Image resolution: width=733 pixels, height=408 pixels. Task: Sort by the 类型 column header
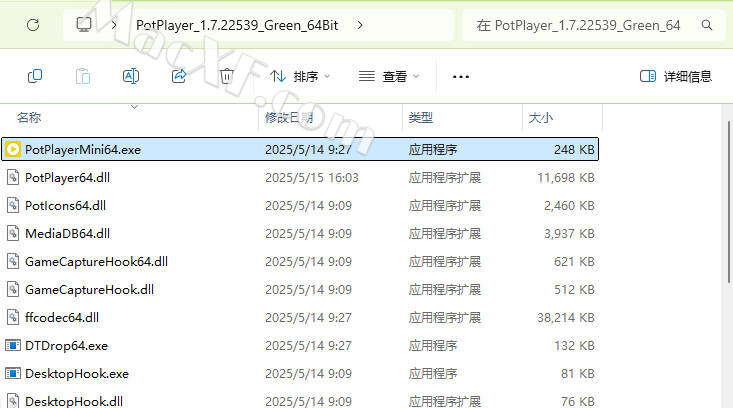coord(421,117)
